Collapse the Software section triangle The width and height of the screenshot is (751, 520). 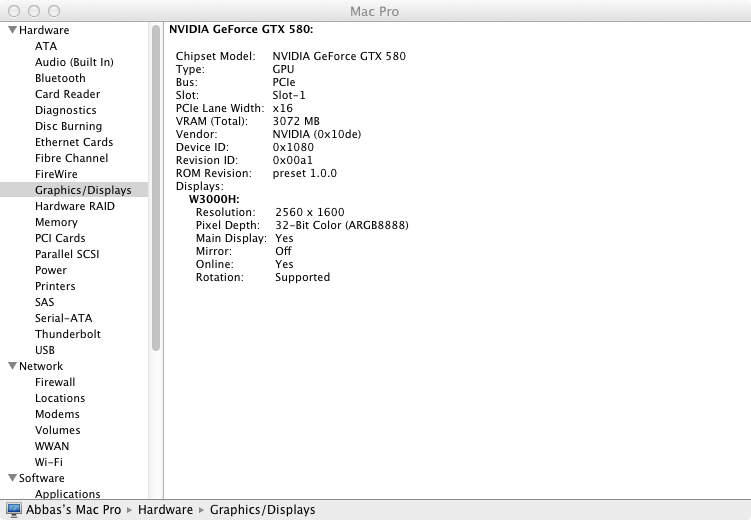[12, 478]
